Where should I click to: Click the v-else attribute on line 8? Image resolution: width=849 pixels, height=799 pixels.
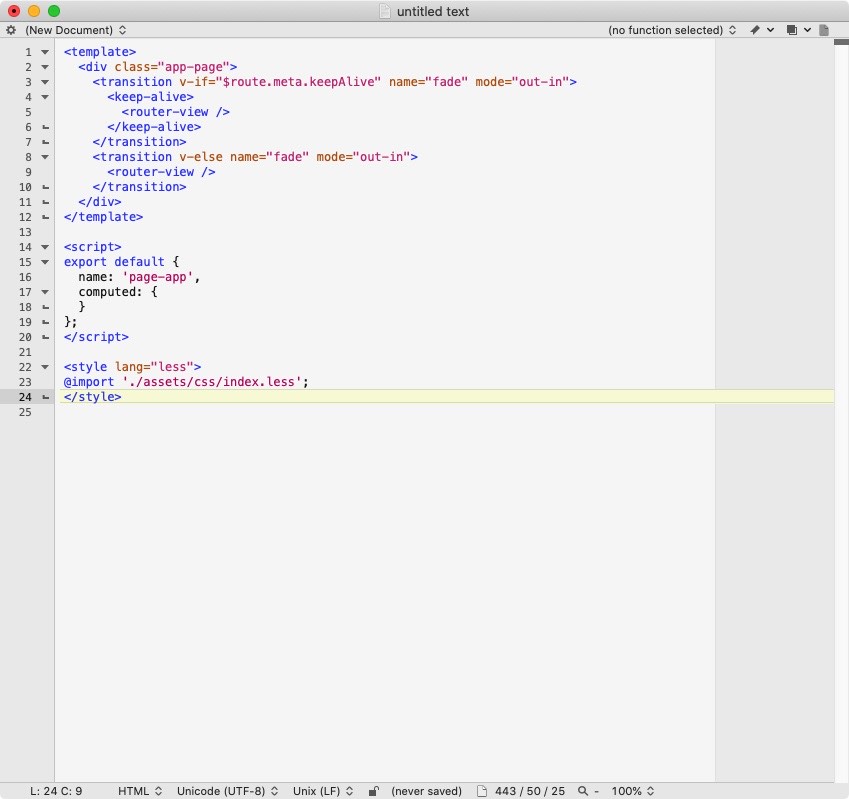pyautogui.click(x=201, y=157)
